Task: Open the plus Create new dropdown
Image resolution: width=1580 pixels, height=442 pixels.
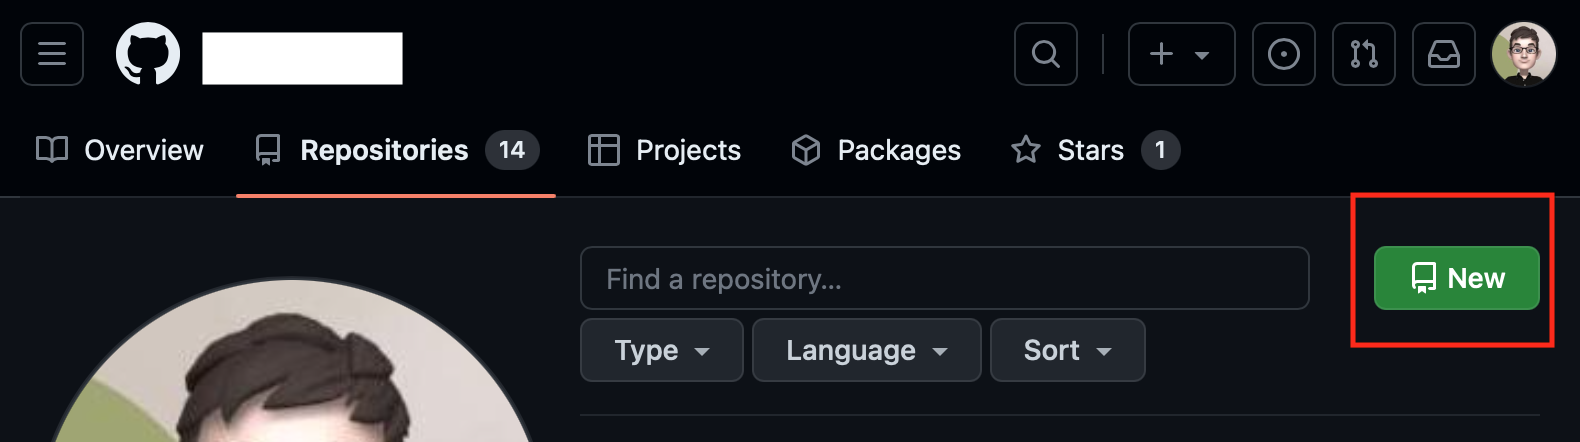Action: click(x=1181, y=54)
